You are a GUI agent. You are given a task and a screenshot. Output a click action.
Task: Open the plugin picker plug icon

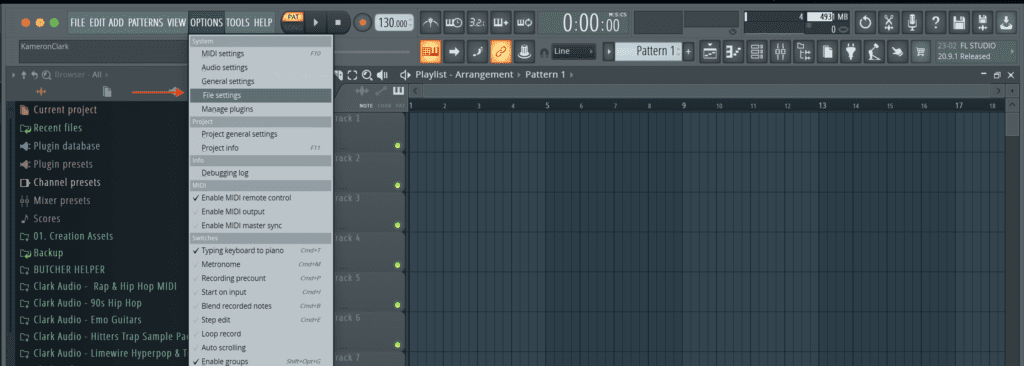[851, 51]
